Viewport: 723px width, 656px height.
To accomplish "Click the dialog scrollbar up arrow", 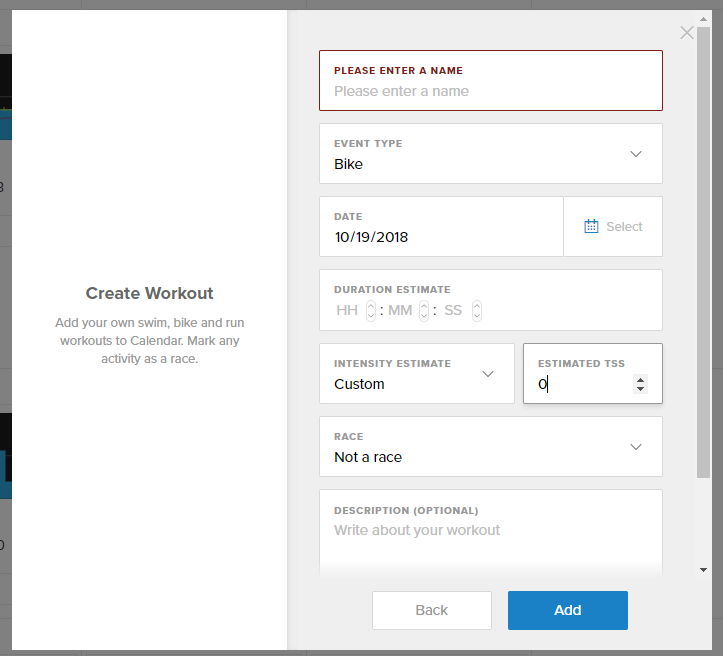I will 703,19.
